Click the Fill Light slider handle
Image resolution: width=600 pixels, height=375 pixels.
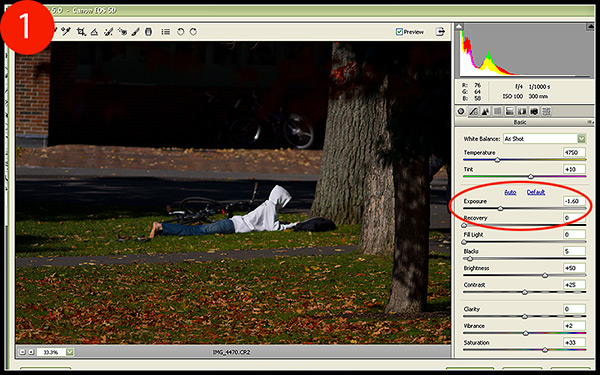click(464, 242)
